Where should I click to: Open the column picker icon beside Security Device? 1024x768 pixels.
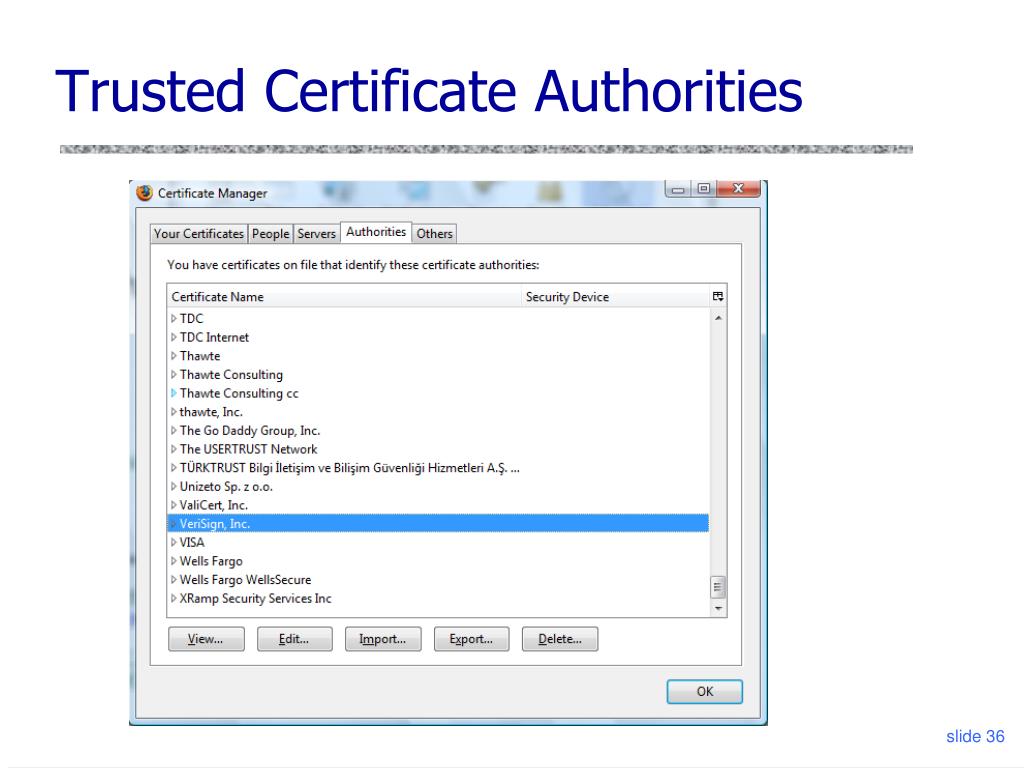[x=718, y=296]
